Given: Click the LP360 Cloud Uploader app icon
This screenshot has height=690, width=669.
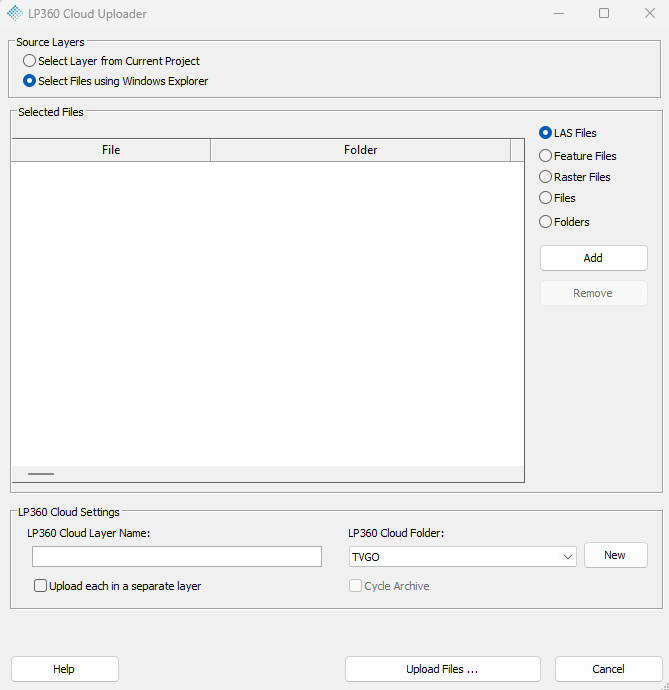Looking at the screenshot, I should (15, 13).
